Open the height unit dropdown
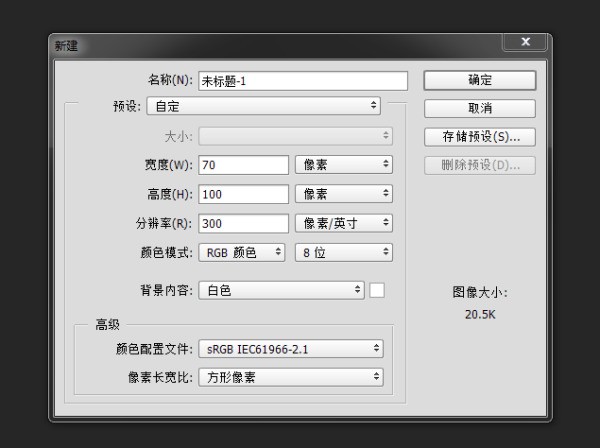This screenshot has width=600, height=448. 344,193
